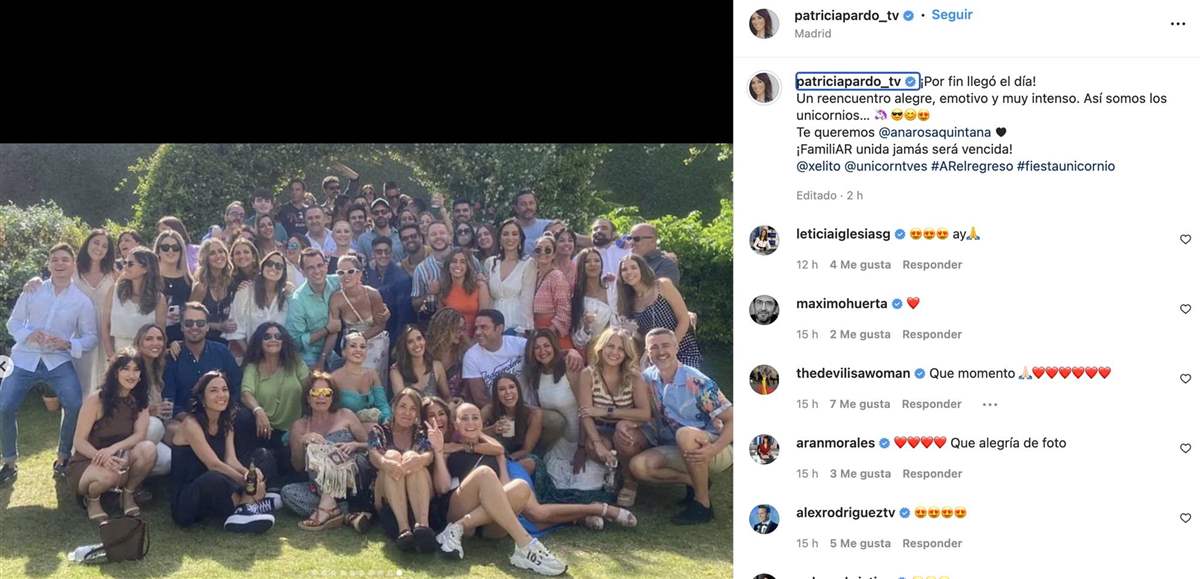
Task: Like leticiaiglesiasg's comment with heart icon
Action: pyautogui.click(x=1185, y=239)
